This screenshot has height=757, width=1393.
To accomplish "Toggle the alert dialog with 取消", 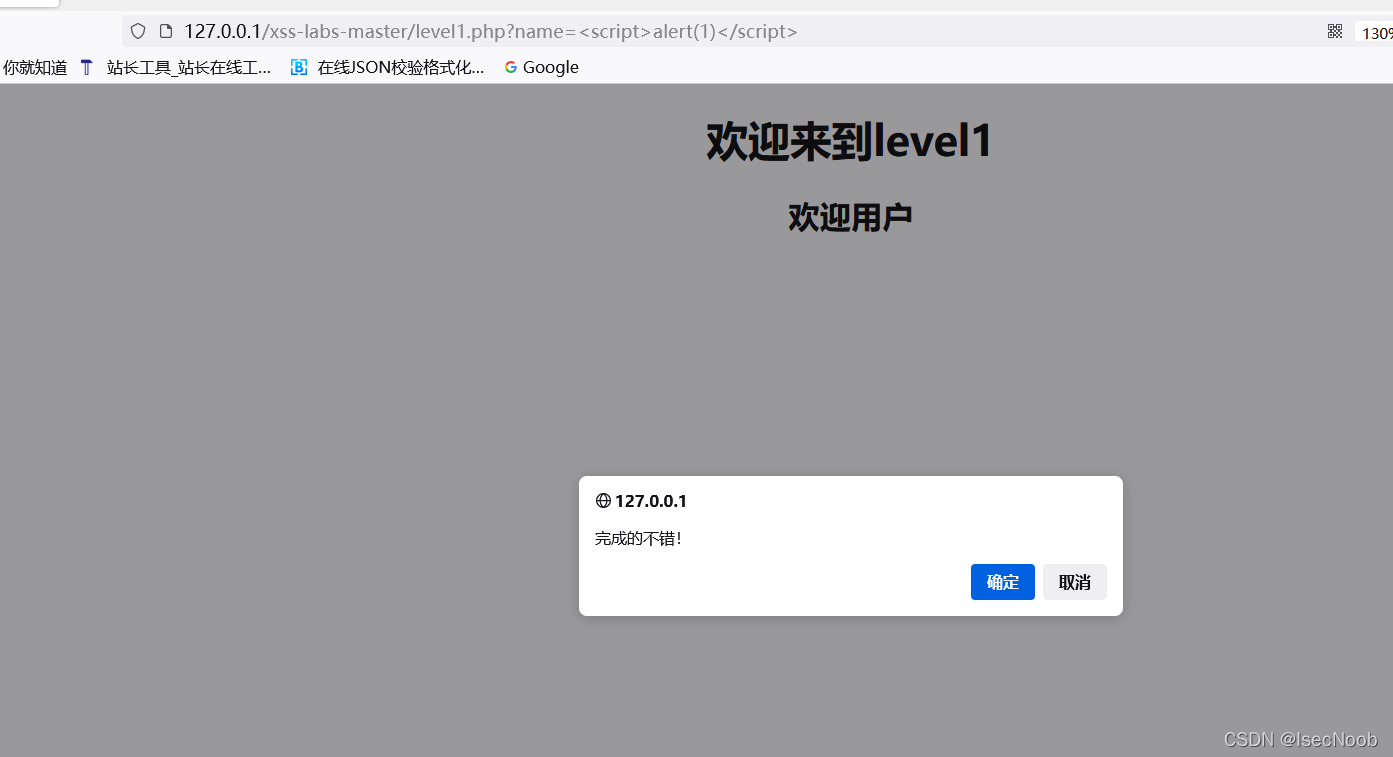I will 1074,581.
